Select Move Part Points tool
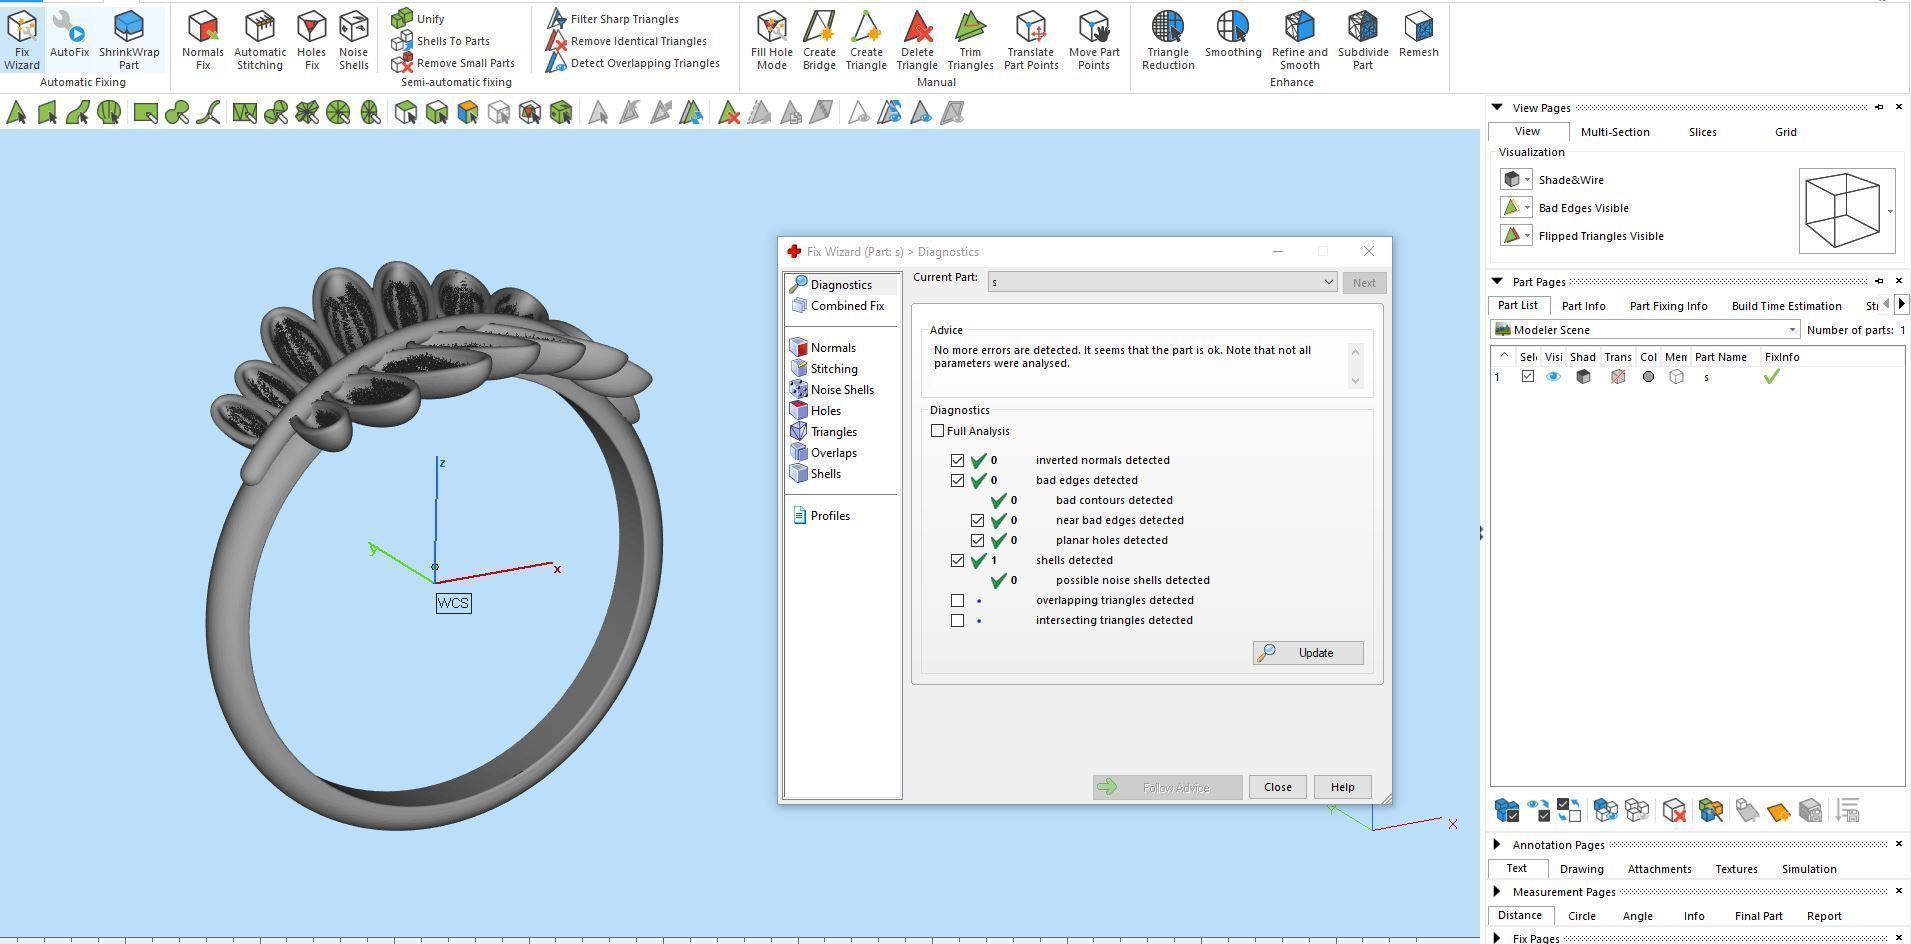 (1094, 41)
